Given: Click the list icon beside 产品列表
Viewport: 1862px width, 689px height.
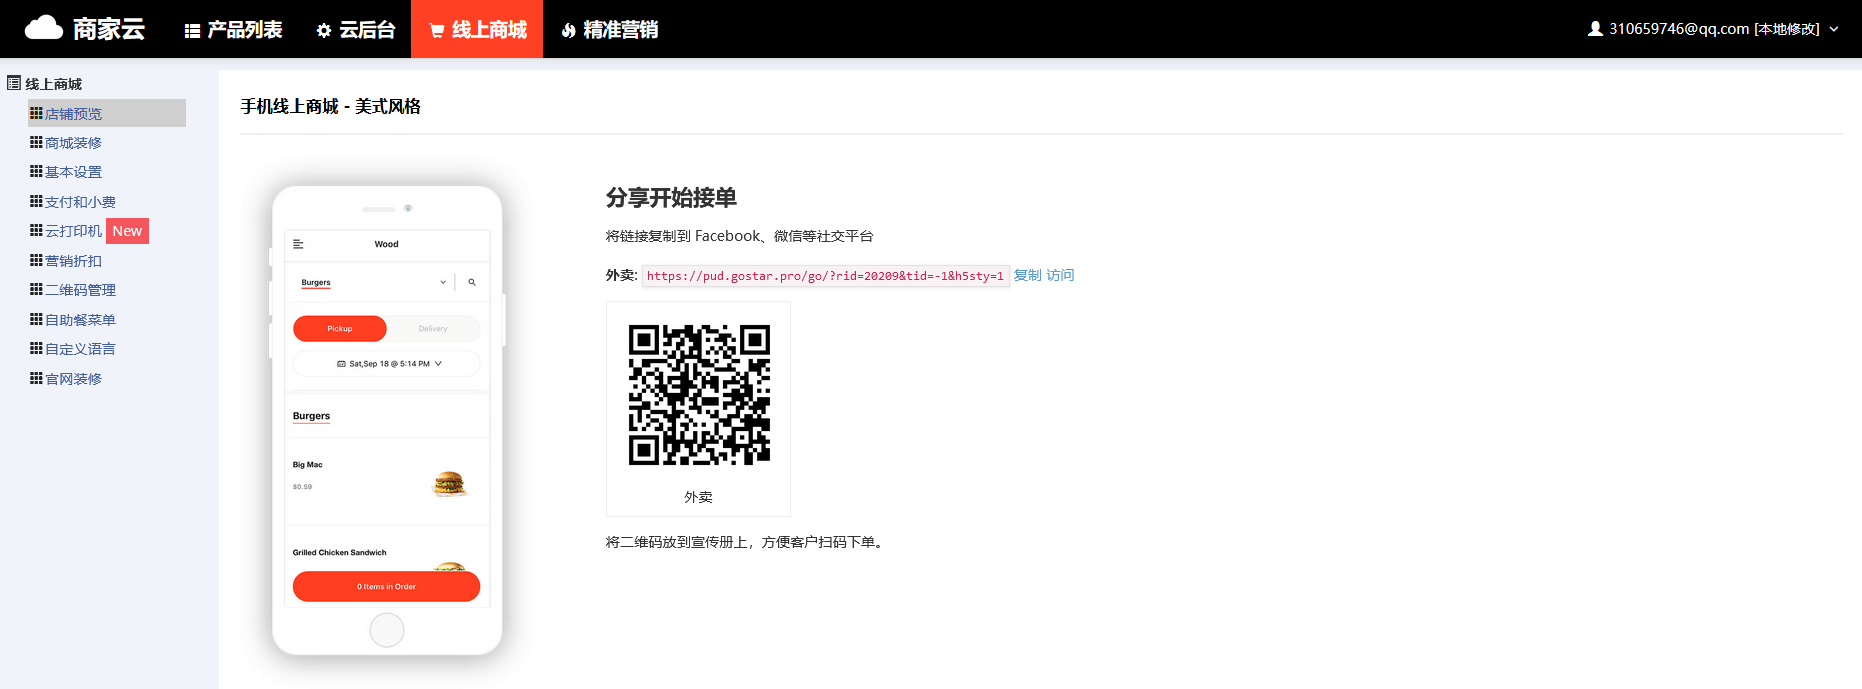Looking at the screenshot, I should [x=192, y=31].
